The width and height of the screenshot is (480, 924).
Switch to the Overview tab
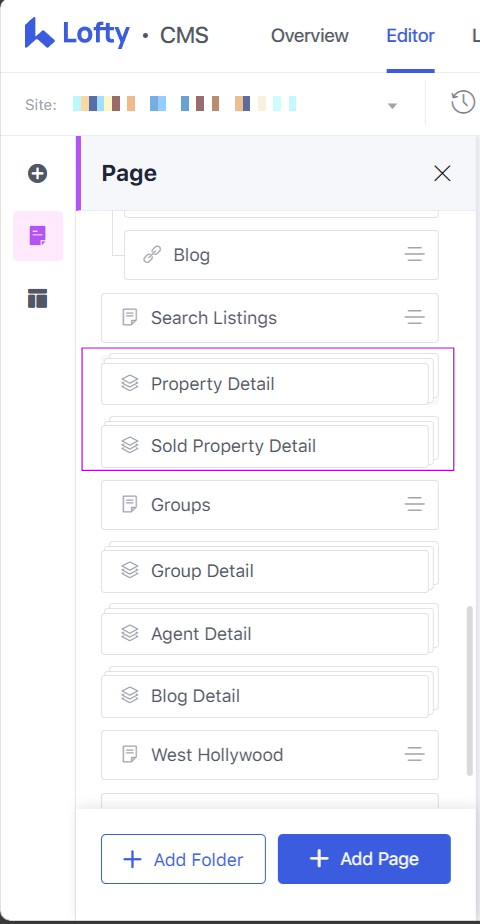(310, 36)
